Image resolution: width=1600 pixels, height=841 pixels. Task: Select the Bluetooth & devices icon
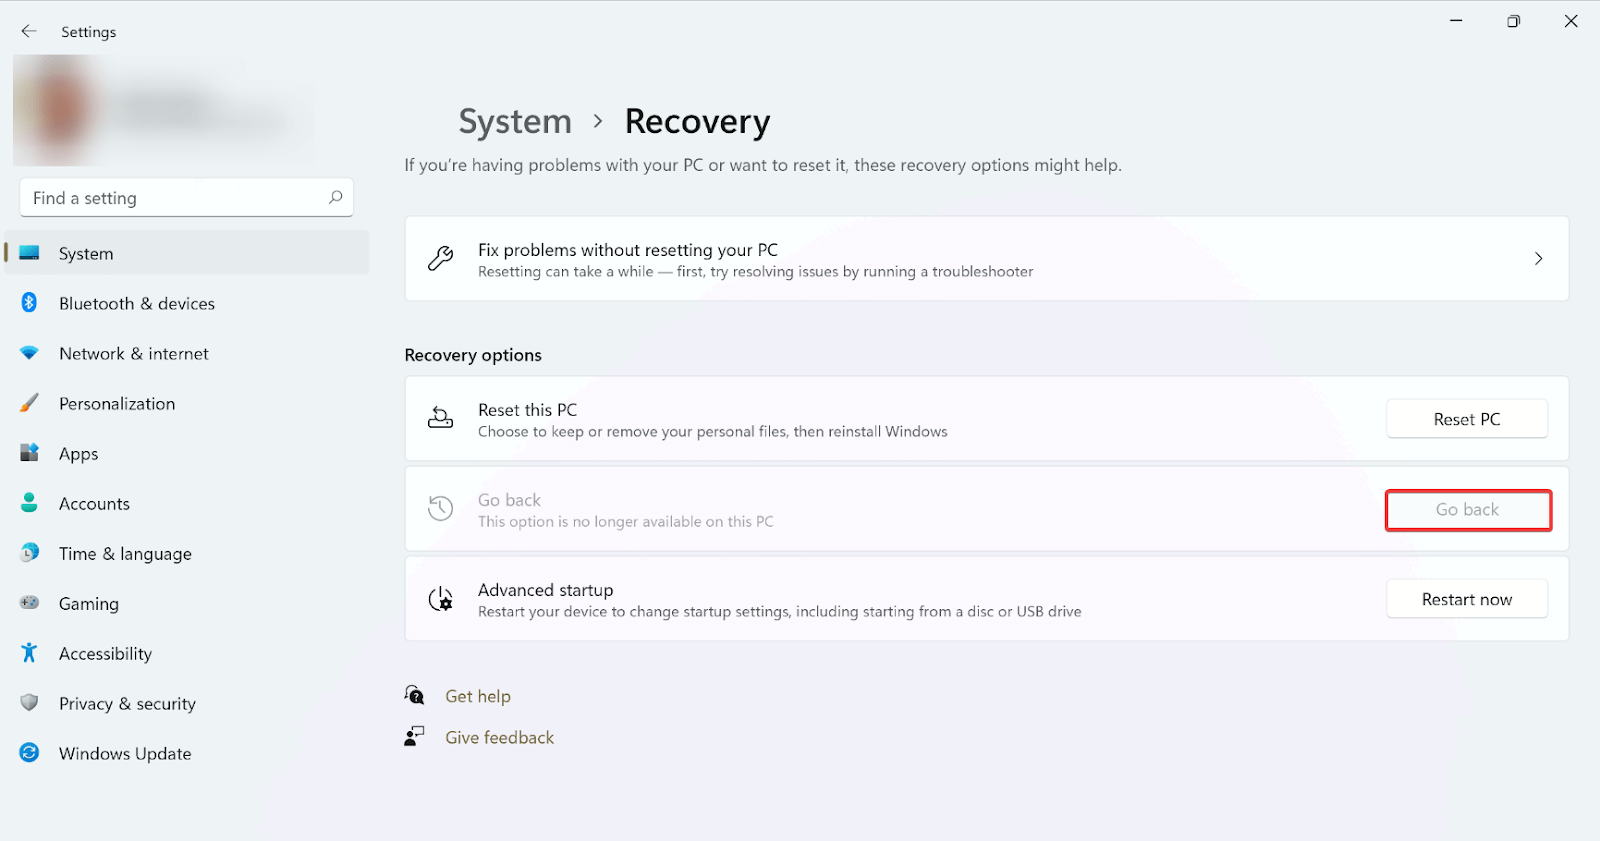click(x=29, y=303)
